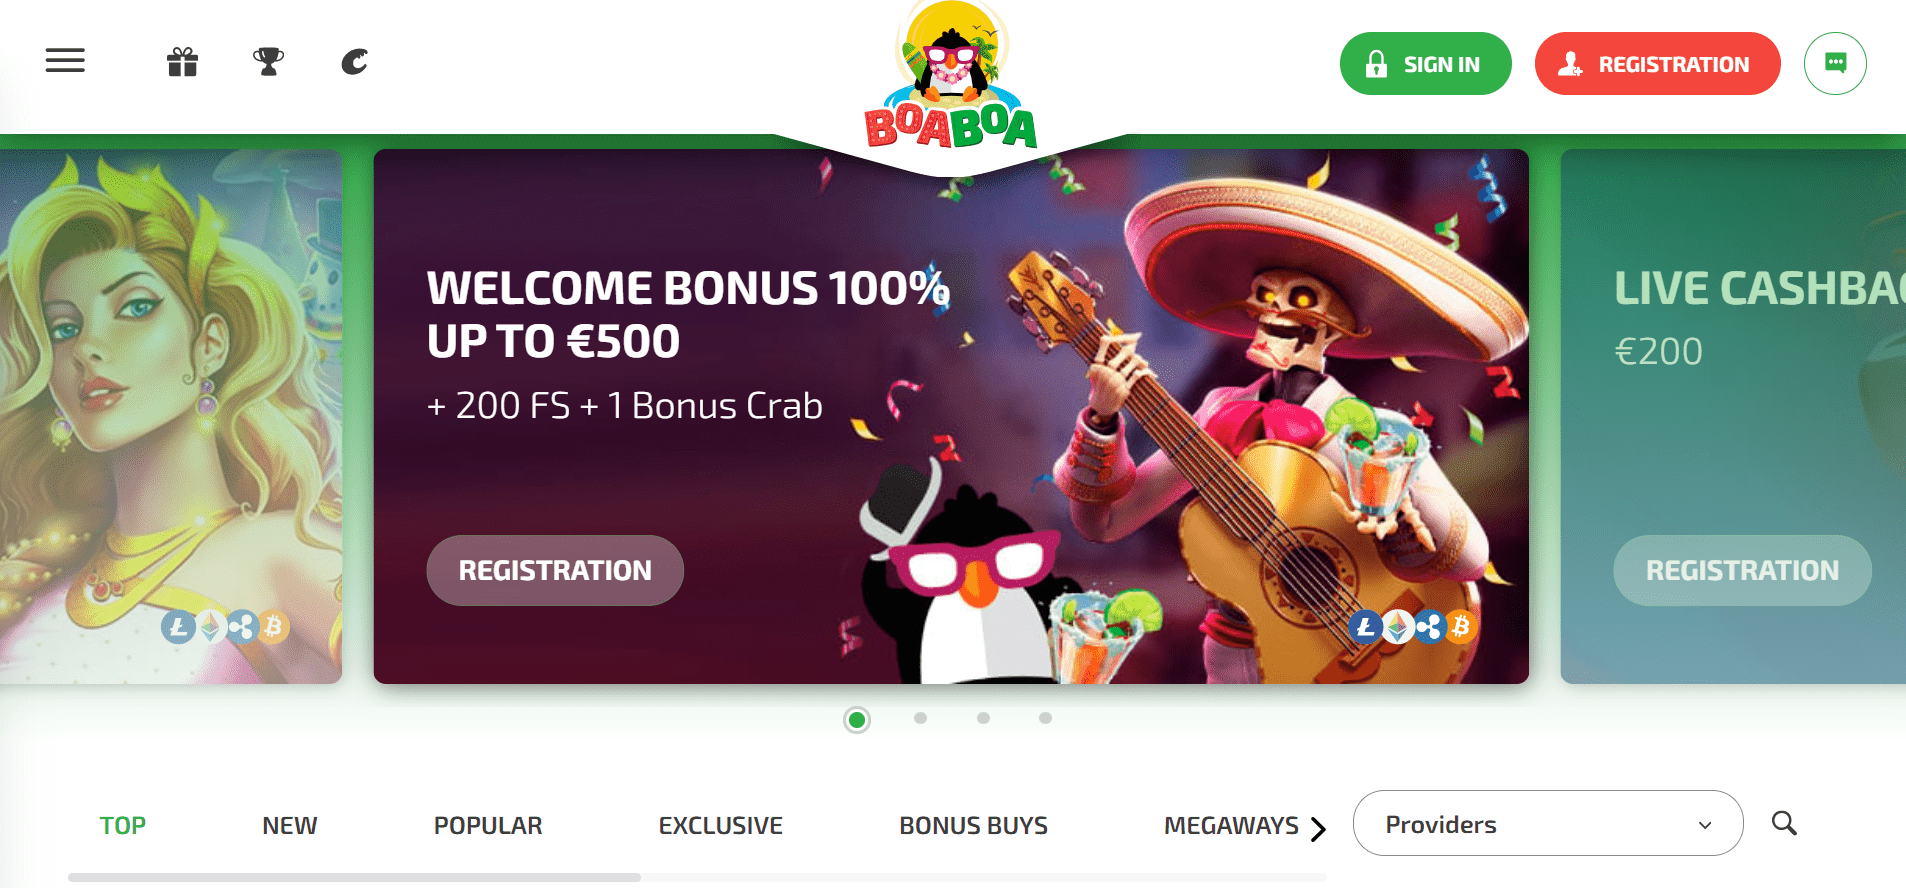Click the red REGISTRATION header button
1906x888 pixels.
pos(1657,64)
